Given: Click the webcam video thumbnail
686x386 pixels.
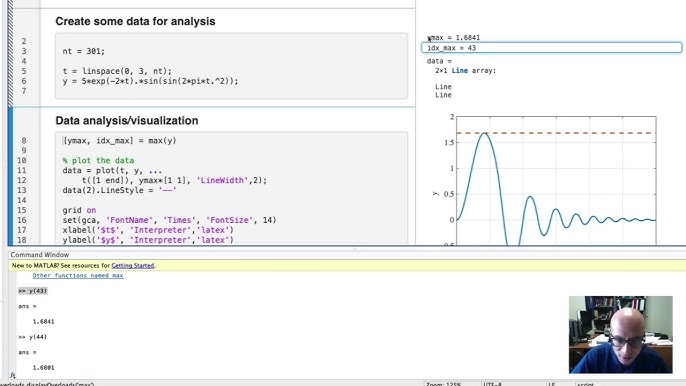Looking at the screenshot, I should 620,335.
